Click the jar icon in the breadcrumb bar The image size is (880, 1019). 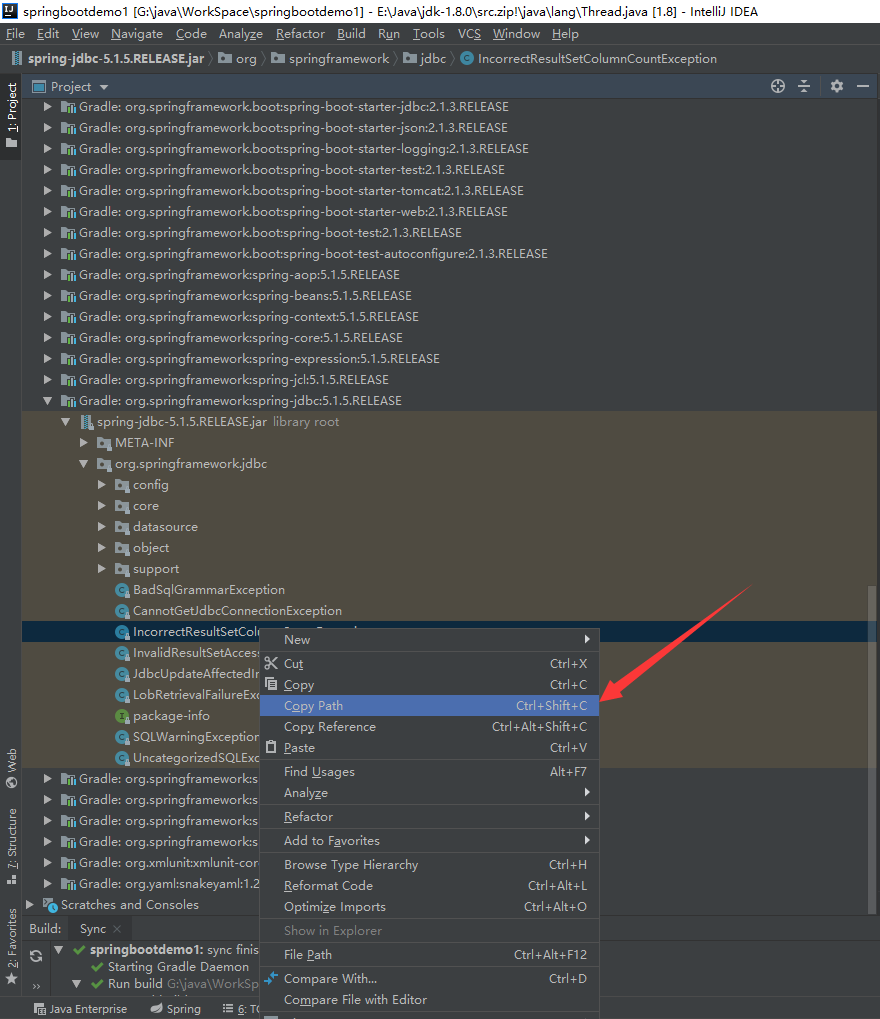[x=17, y=58]
